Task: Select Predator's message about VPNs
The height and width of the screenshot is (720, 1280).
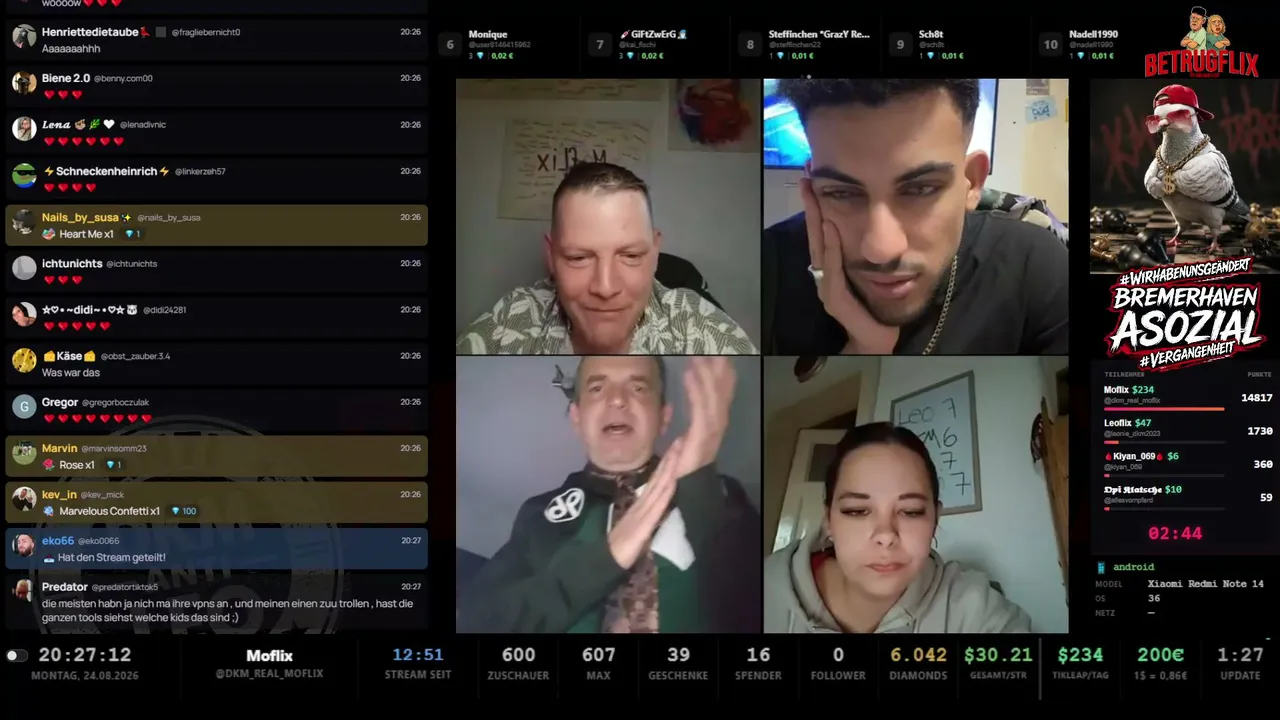Action: 228,610
